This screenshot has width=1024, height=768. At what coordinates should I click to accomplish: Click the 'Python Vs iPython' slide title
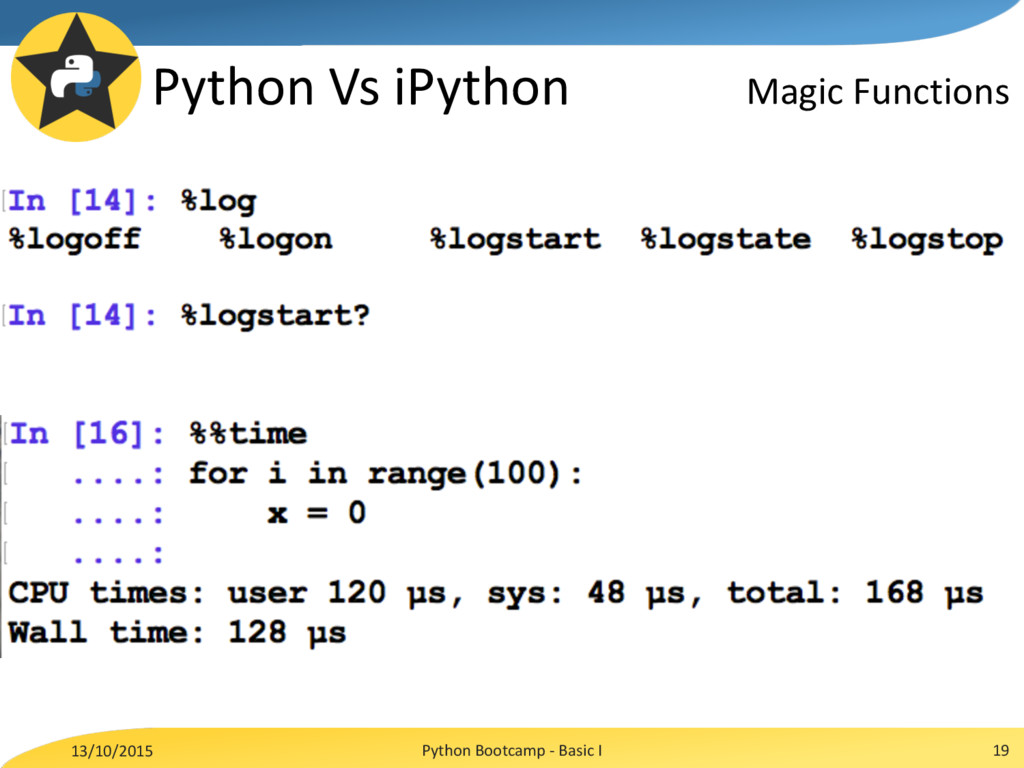[x=360, y=88]
